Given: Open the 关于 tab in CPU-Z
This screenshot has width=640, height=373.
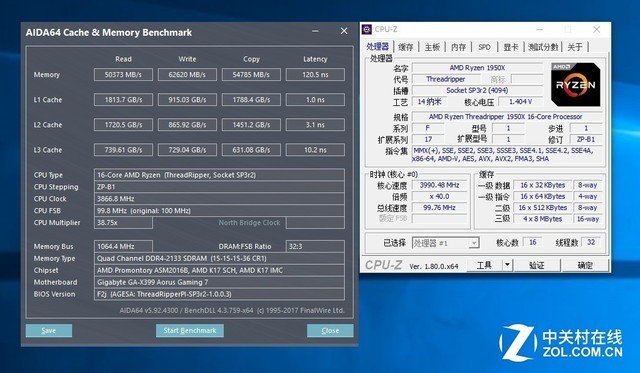Looking at the screenshot, I should [x=575, y=47].
